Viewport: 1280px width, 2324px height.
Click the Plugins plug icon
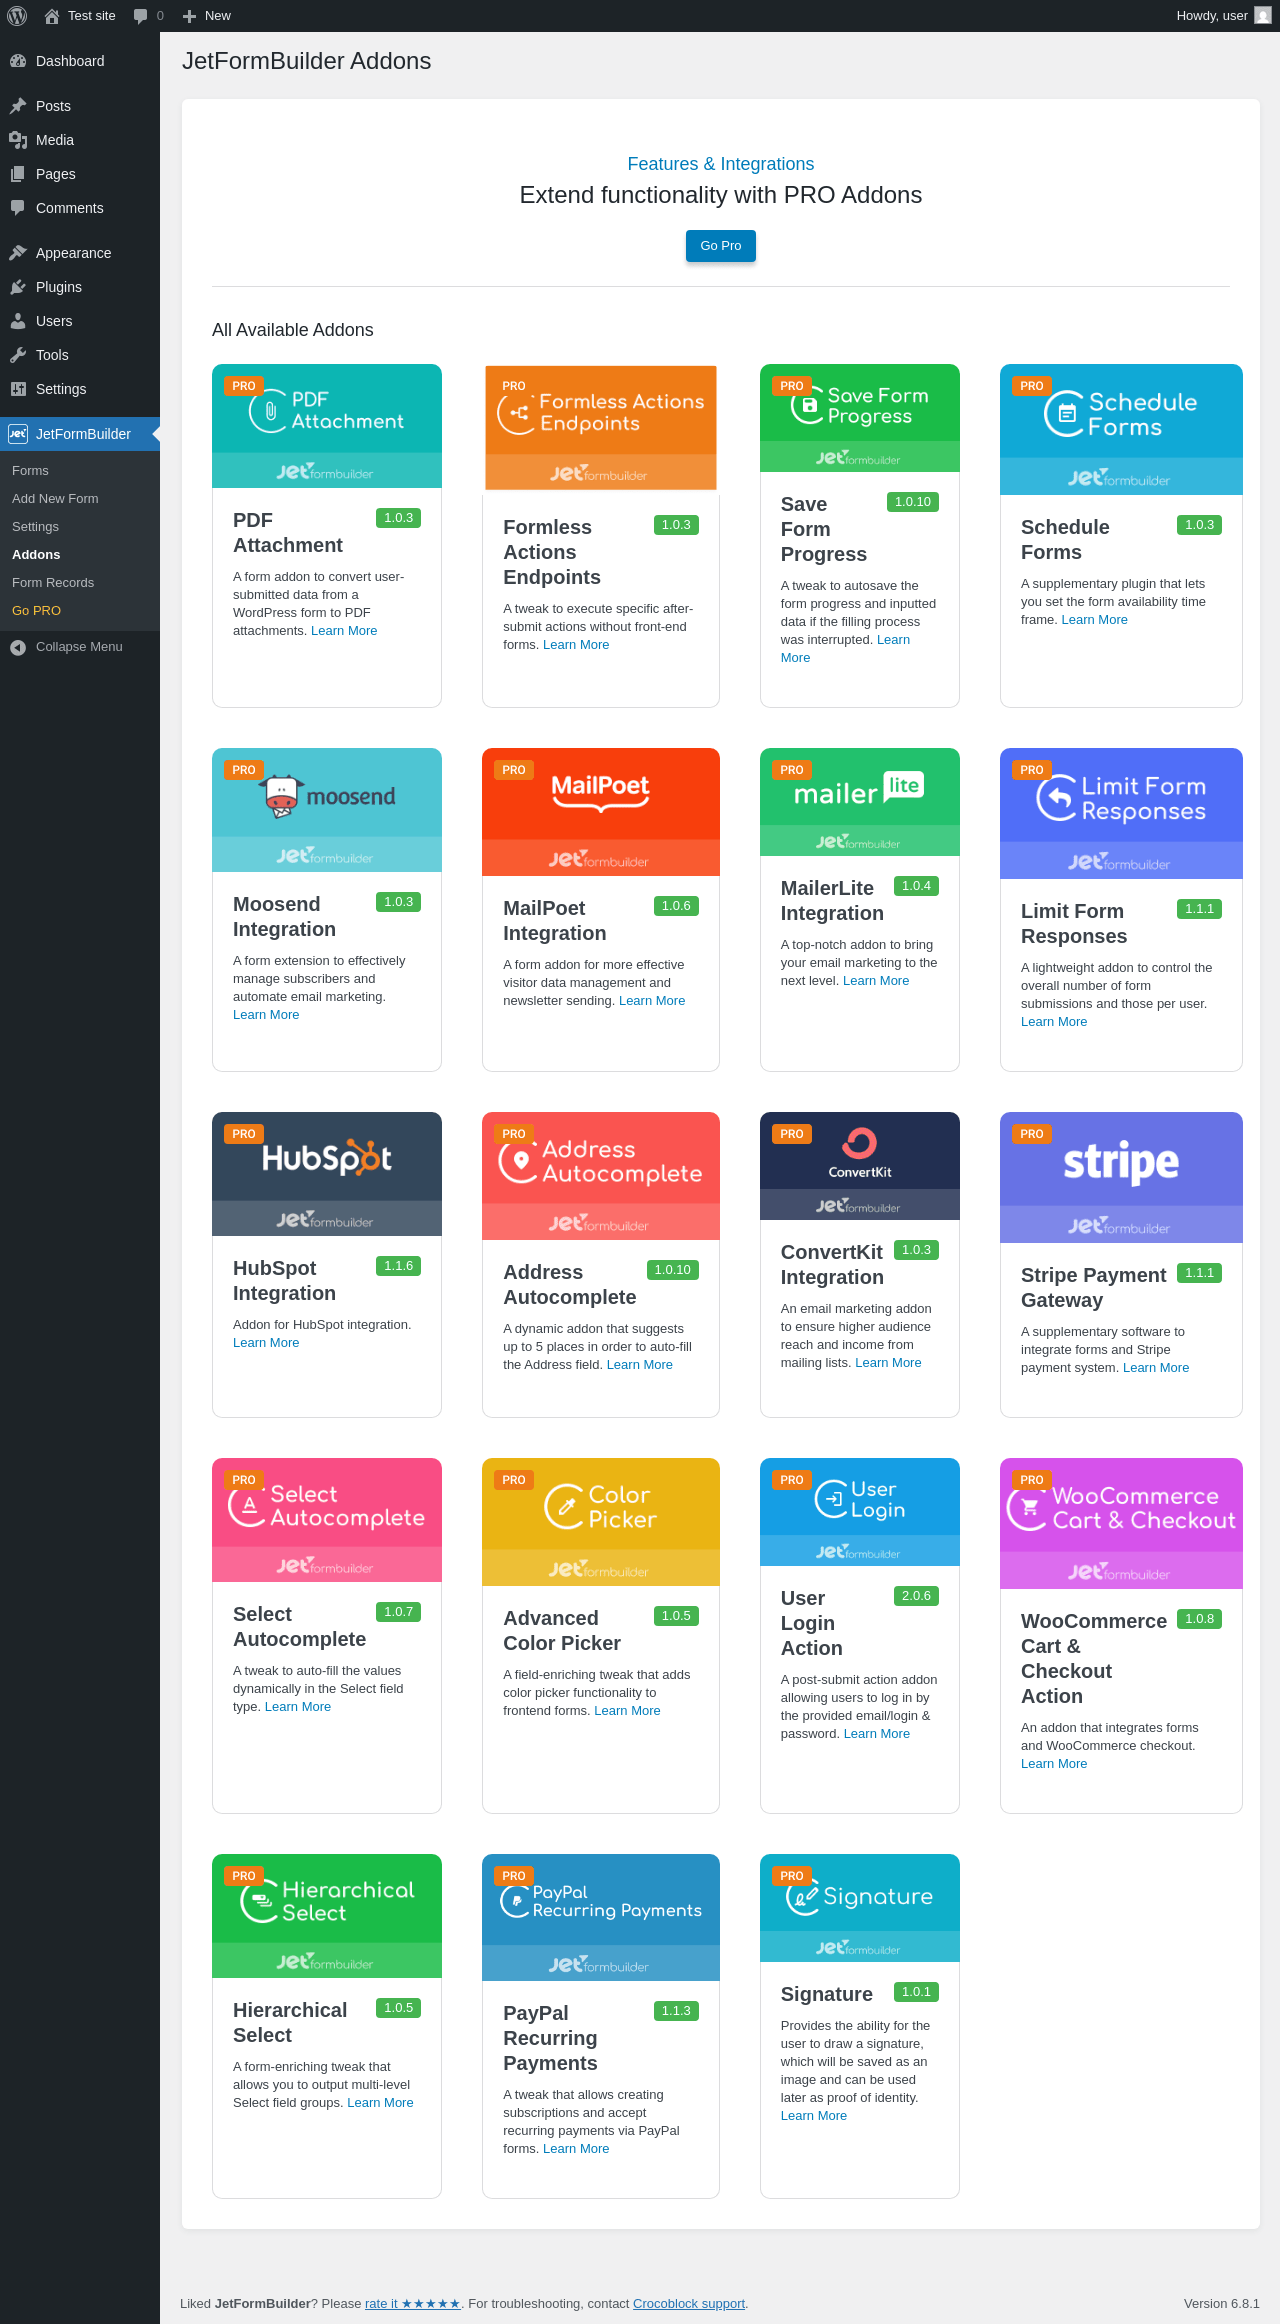tap(18, 287)
